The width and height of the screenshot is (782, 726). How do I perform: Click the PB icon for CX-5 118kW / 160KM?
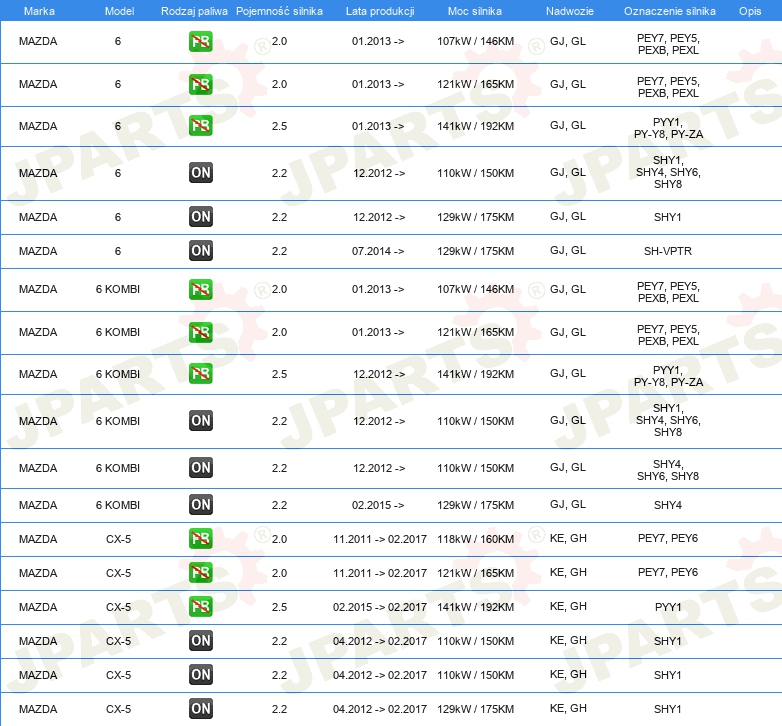pos(200,539)
